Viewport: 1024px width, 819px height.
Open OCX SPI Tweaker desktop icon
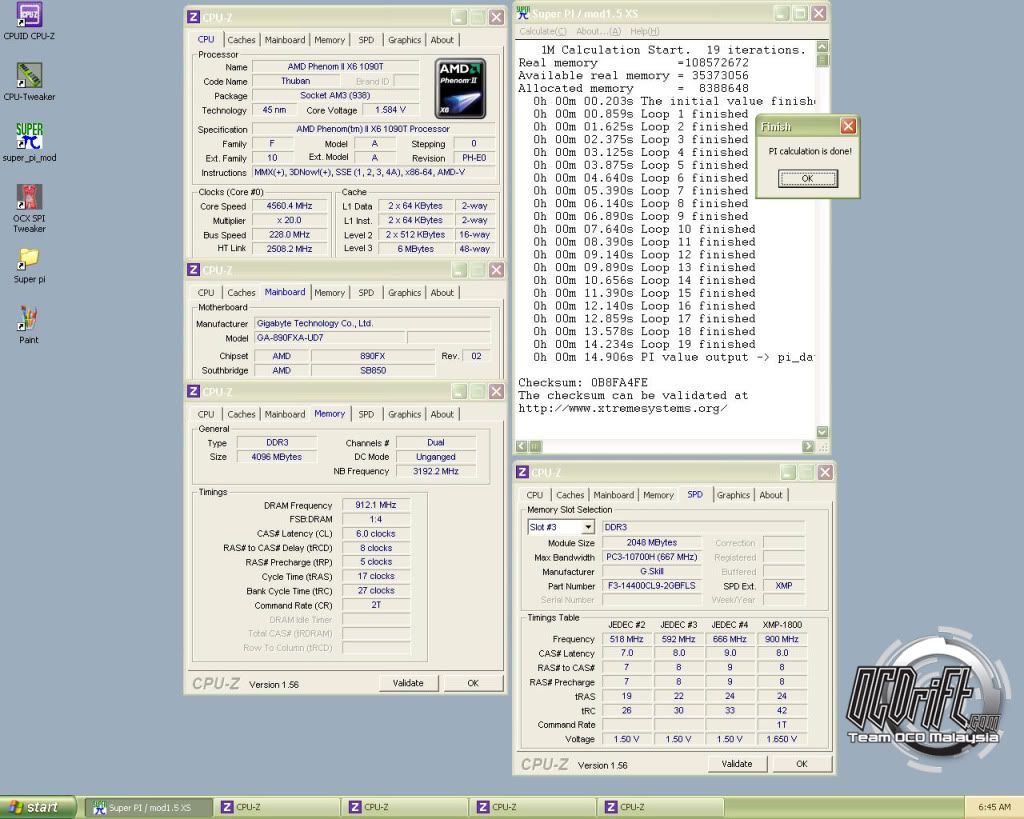point(29,198)
